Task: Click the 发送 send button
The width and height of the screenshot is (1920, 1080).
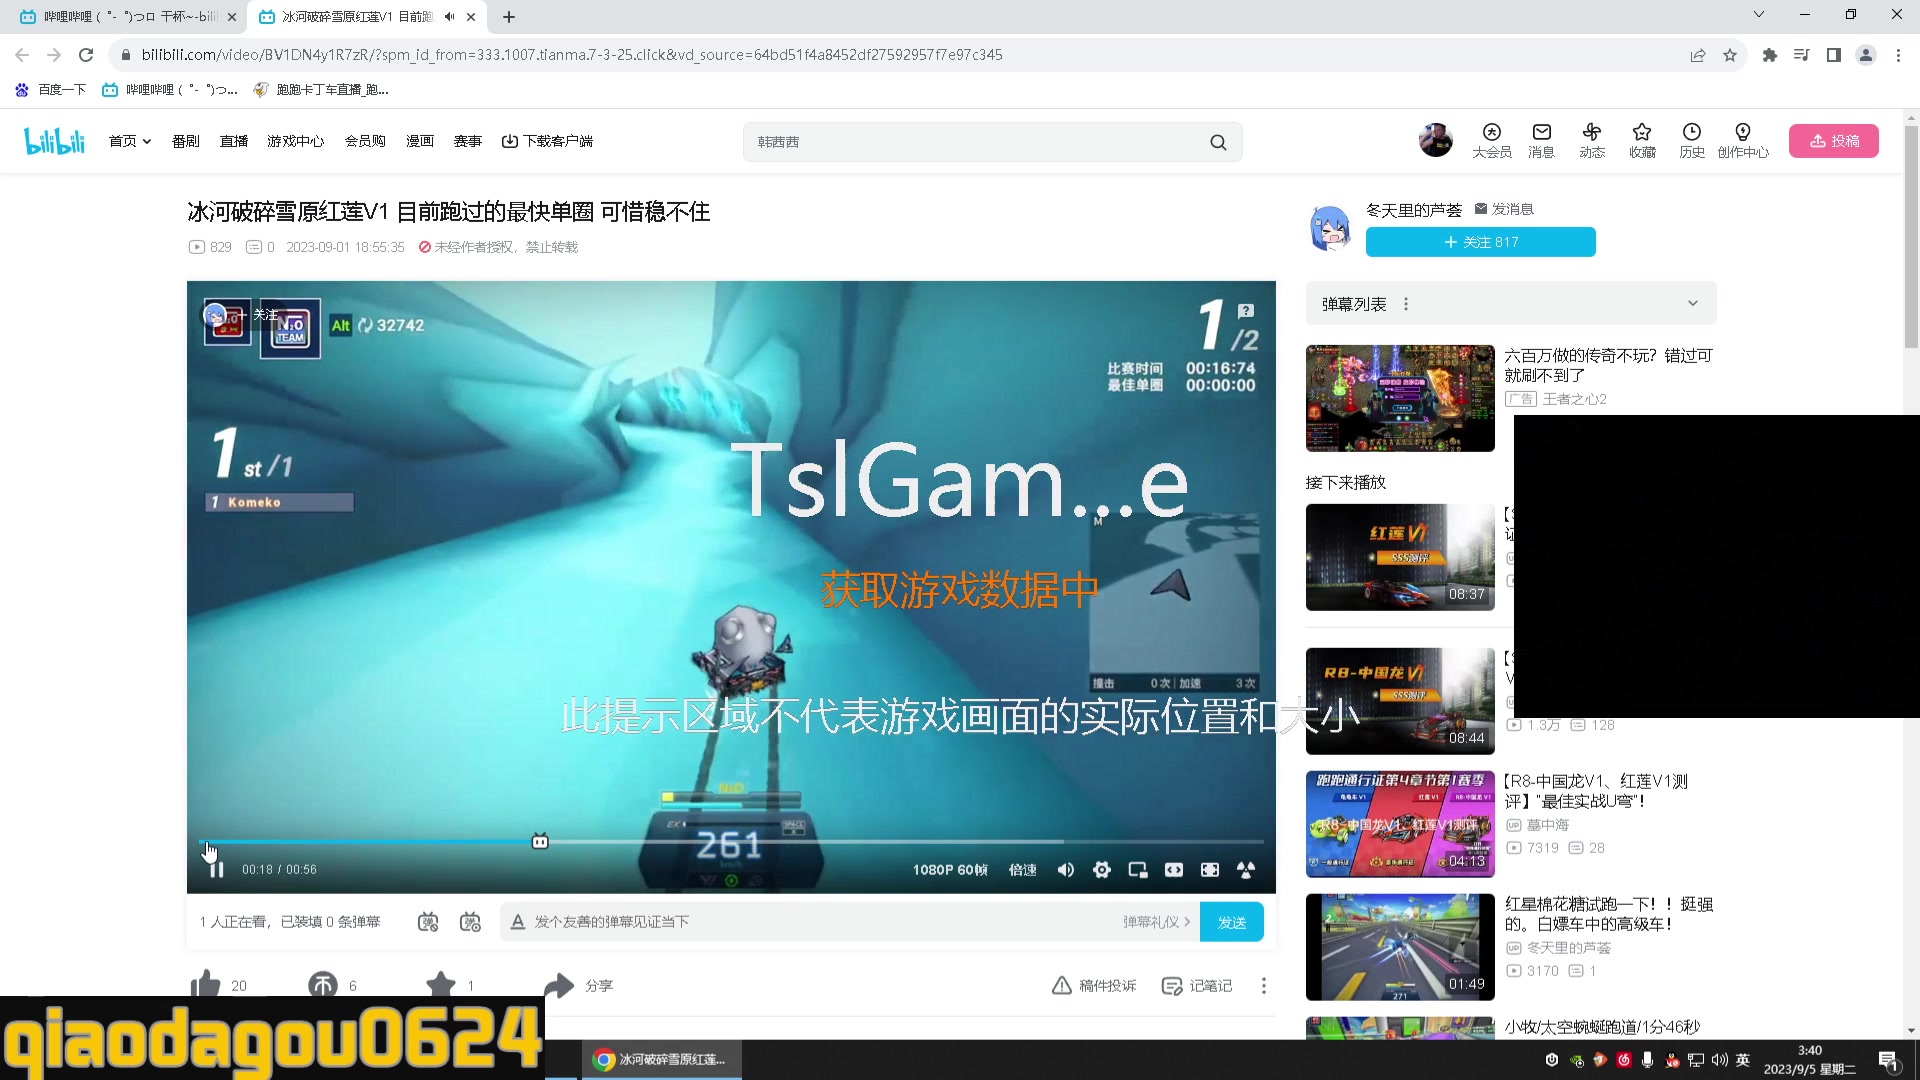Action: 1232,922
